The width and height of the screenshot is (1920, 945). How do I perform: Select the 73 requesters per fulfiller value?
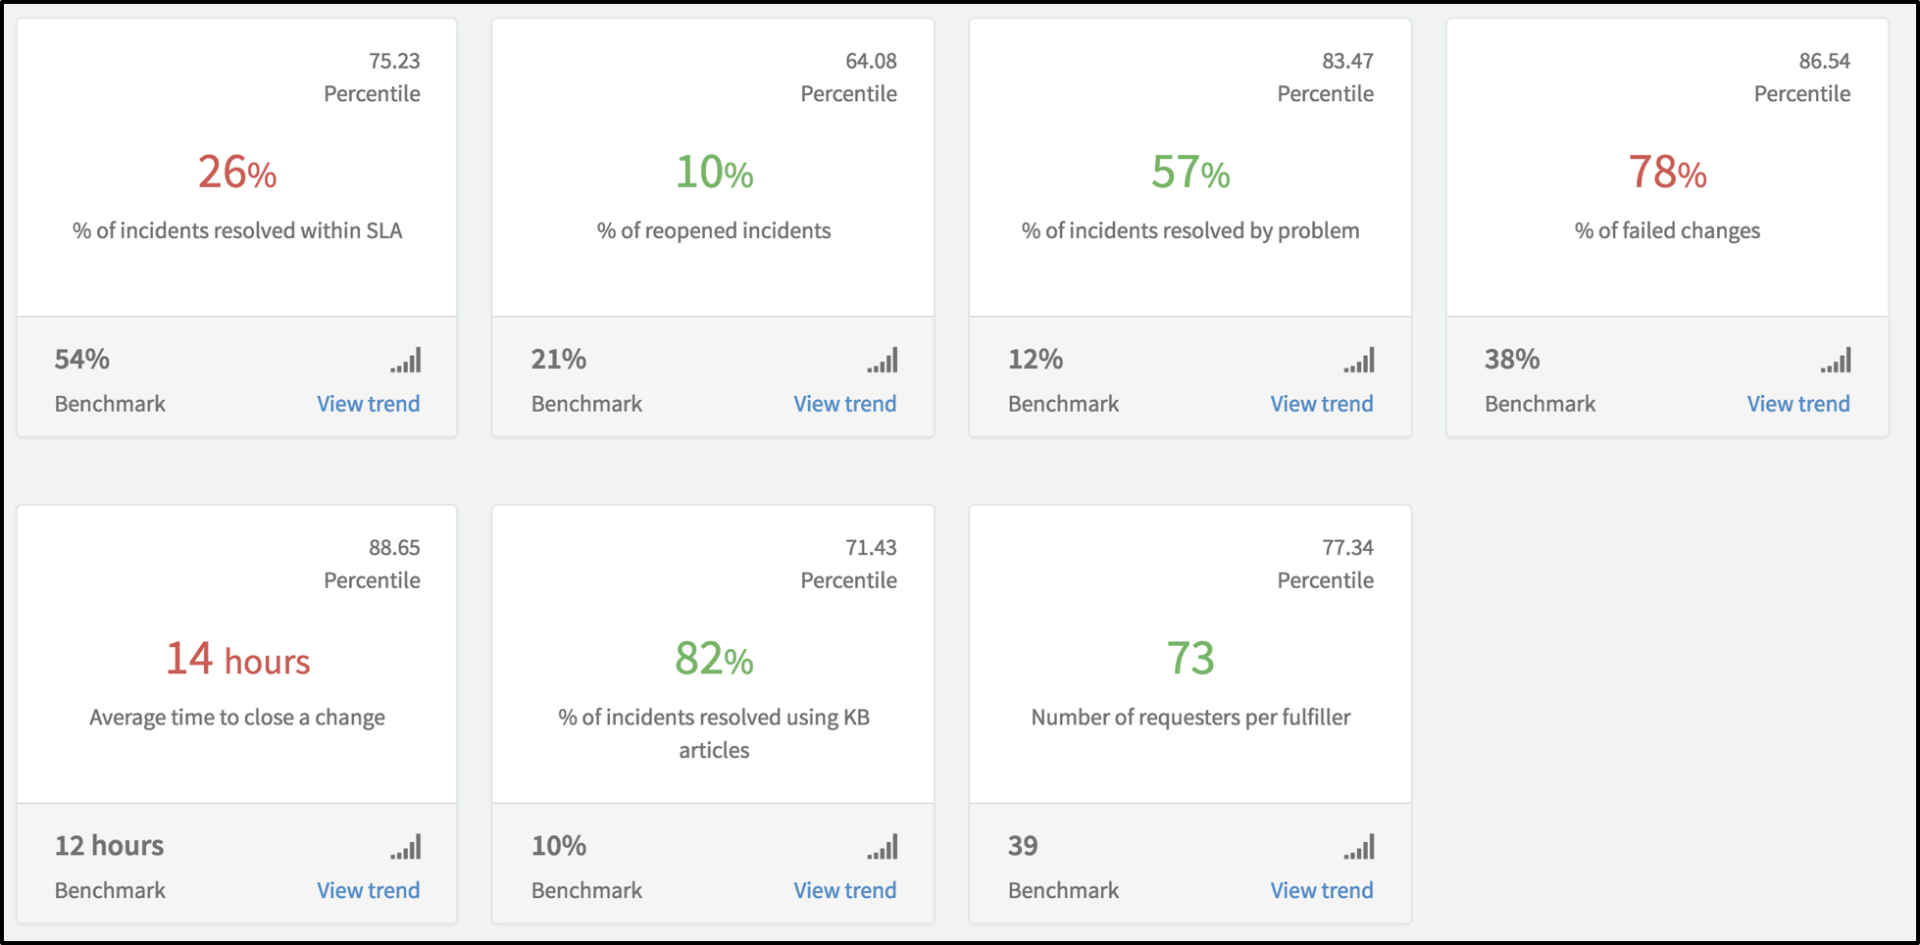click(1190, 658)
